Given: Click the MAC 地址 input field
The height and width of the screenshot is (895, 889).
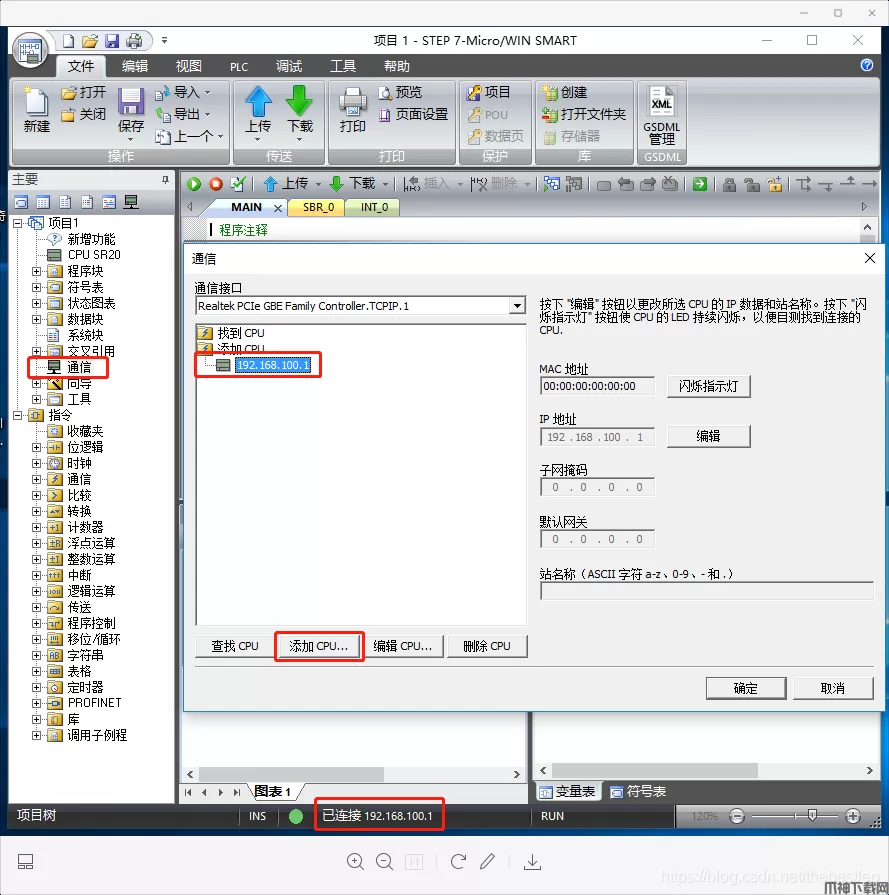Looking at the screenshot, I should (597, 386).
